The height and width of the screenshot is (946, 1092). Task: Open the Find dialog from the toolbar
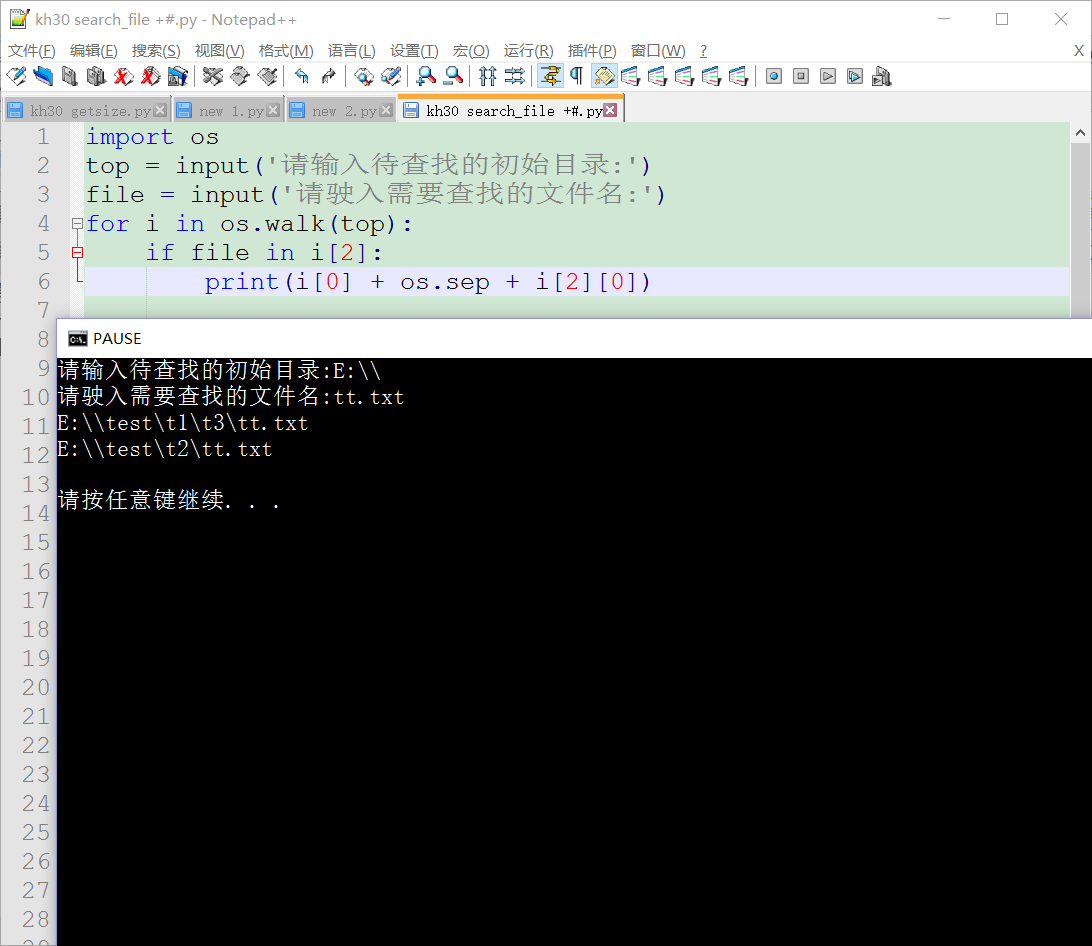(x=363, y=76)
